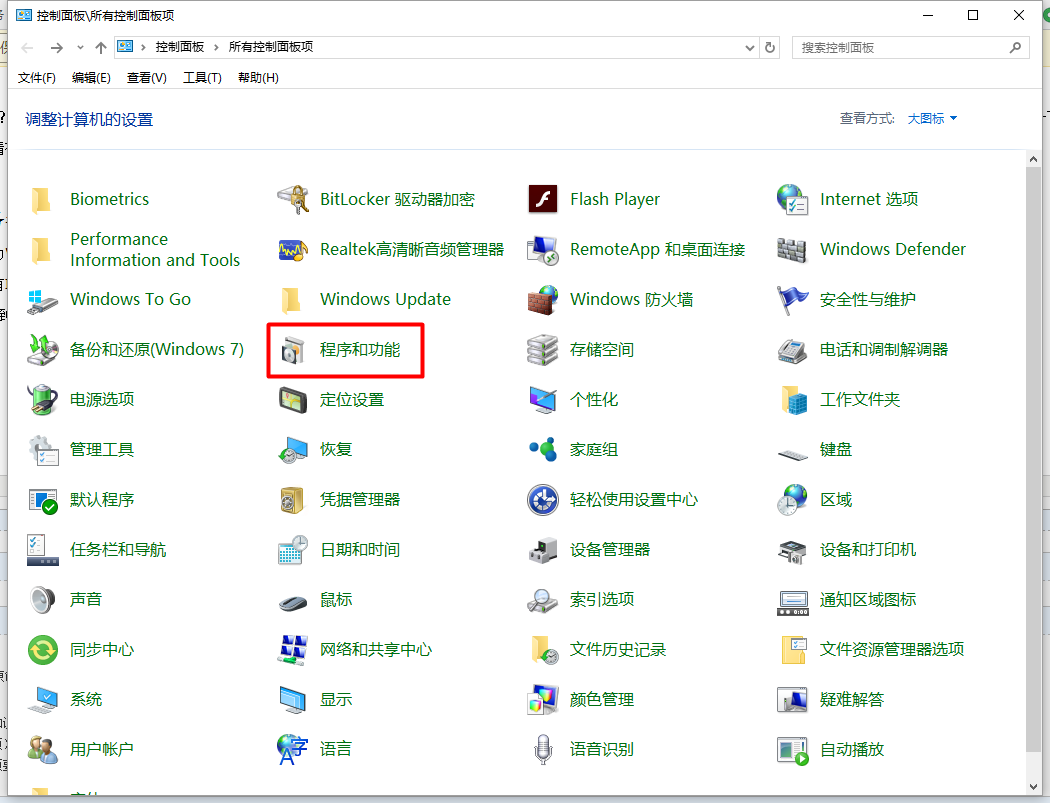Open 电话和调制解调器 icon

point(792,350)
